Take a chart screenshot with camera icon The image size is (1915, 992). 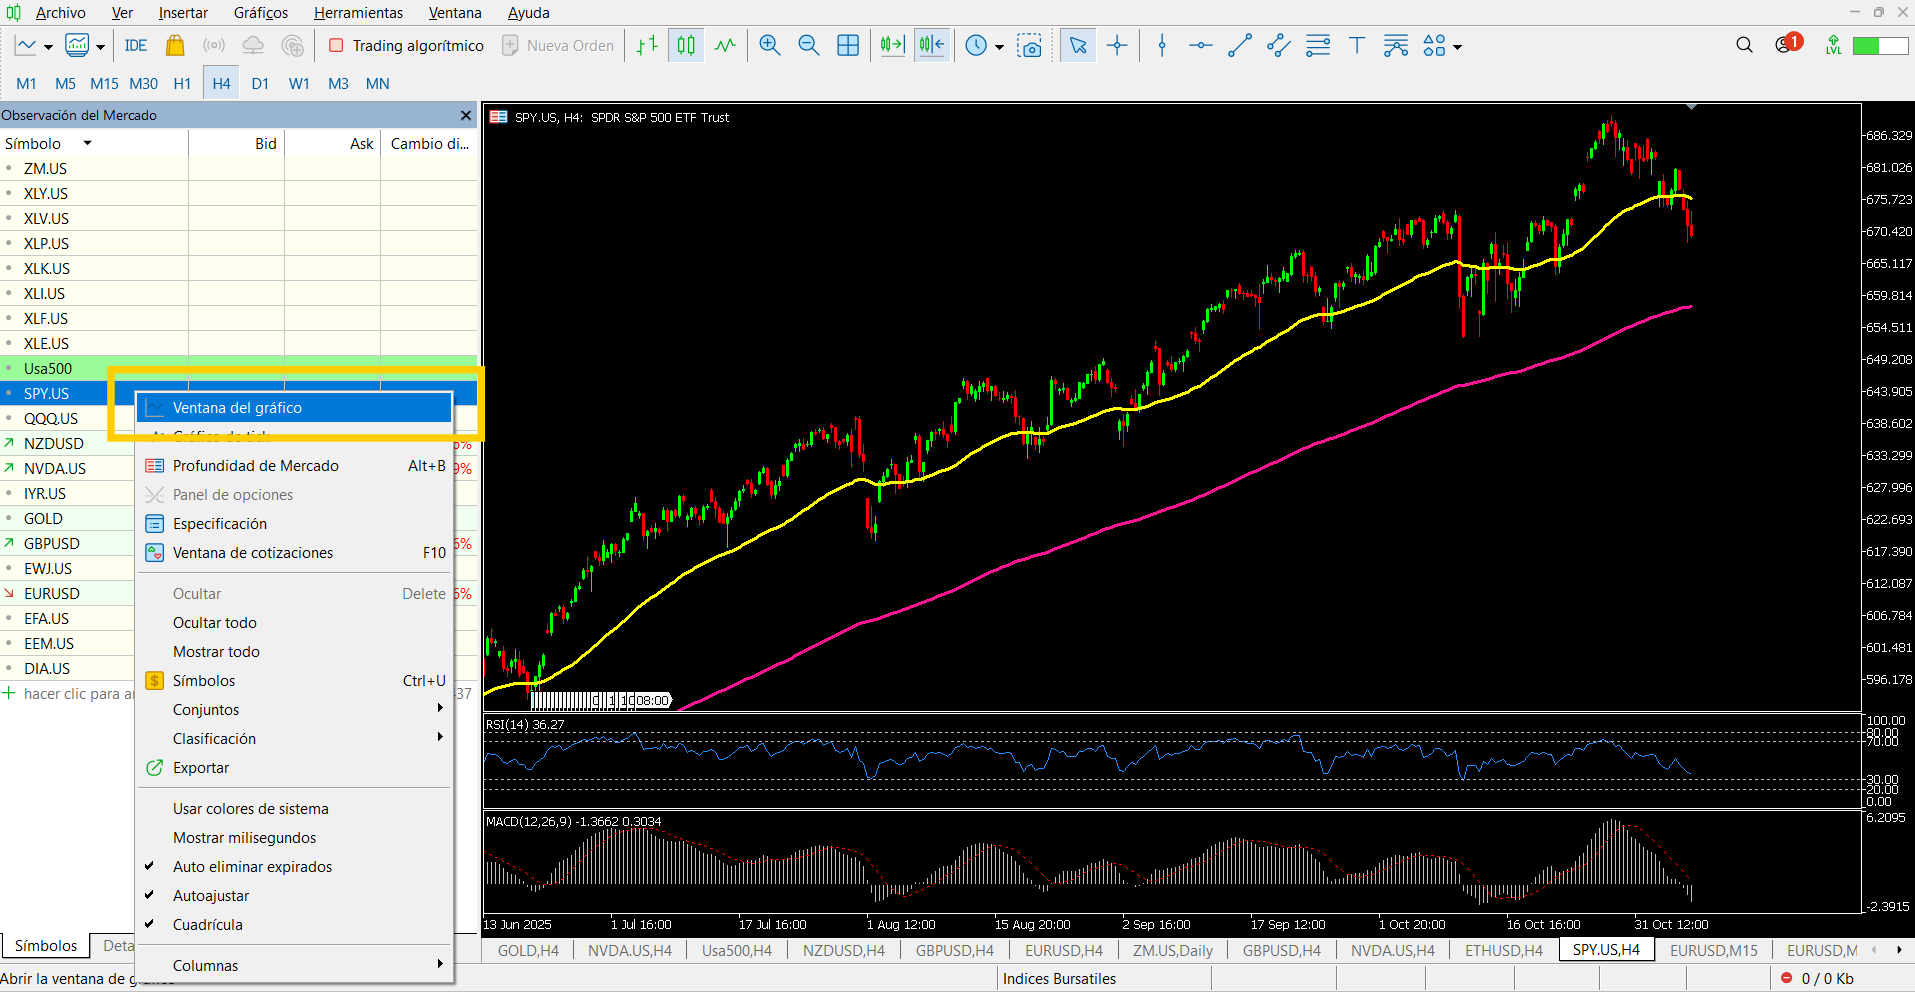coord(1029,46)
